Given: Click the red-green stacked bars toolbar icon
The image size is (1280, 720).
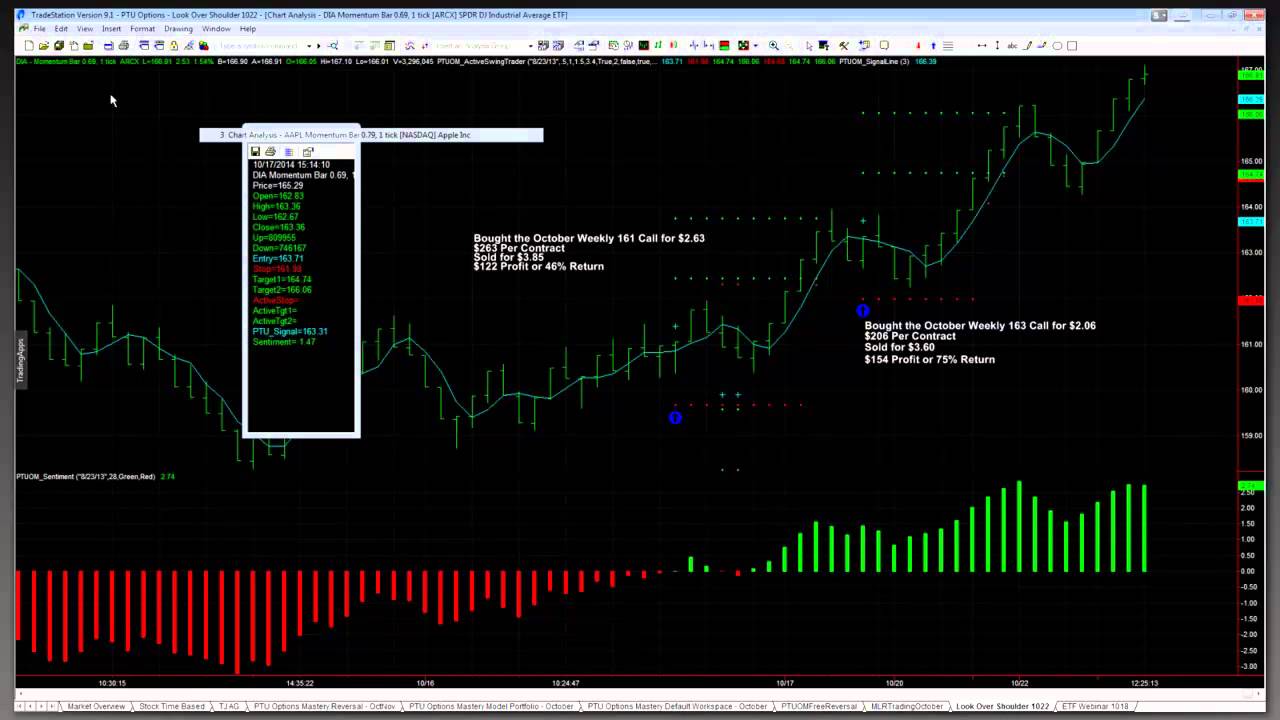Looking at the screenshot, I should (724, 46).
